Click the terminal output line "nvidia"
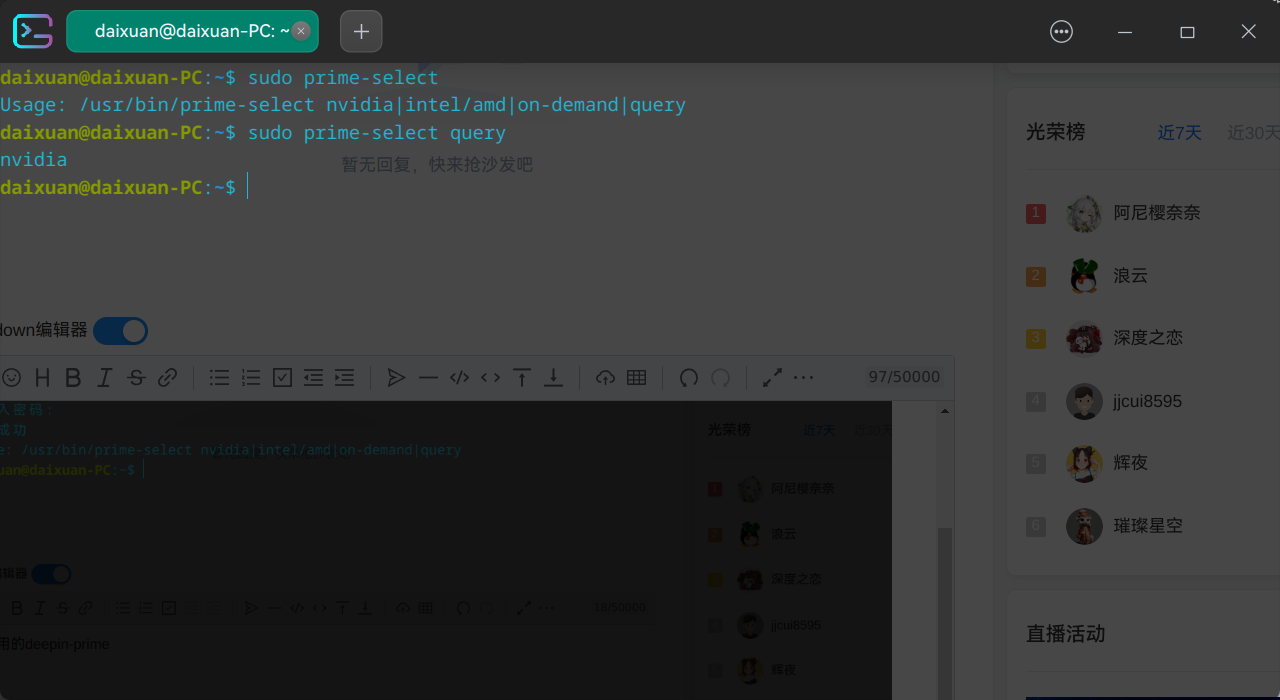 tap(34, 160)
